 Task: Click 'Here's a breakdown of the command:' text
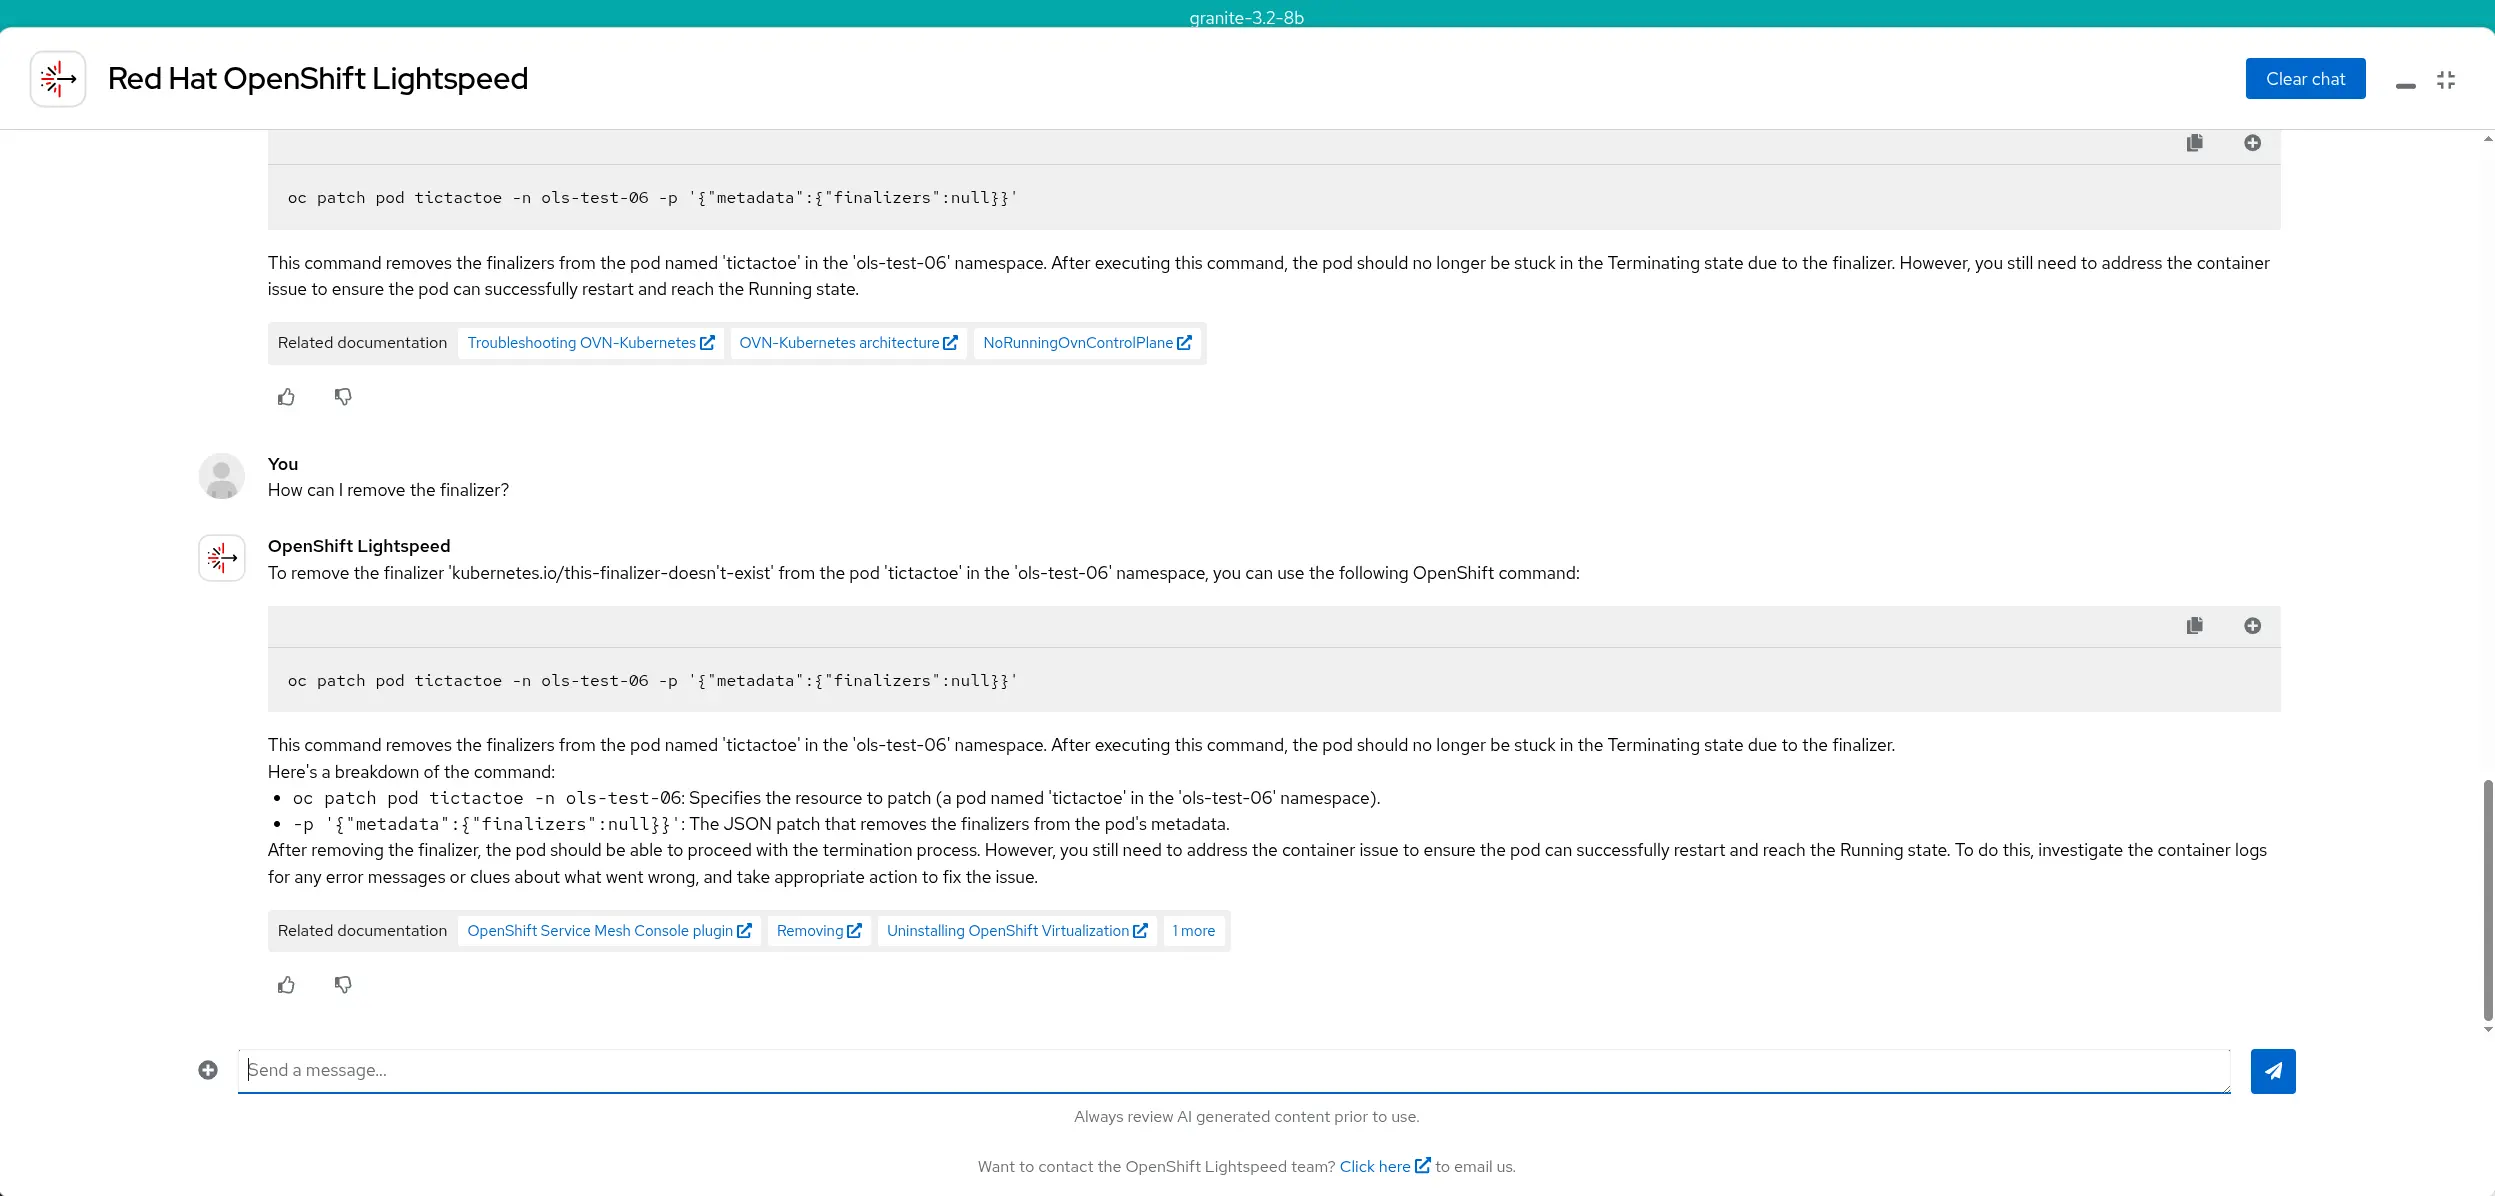click(x=411, y=772)
